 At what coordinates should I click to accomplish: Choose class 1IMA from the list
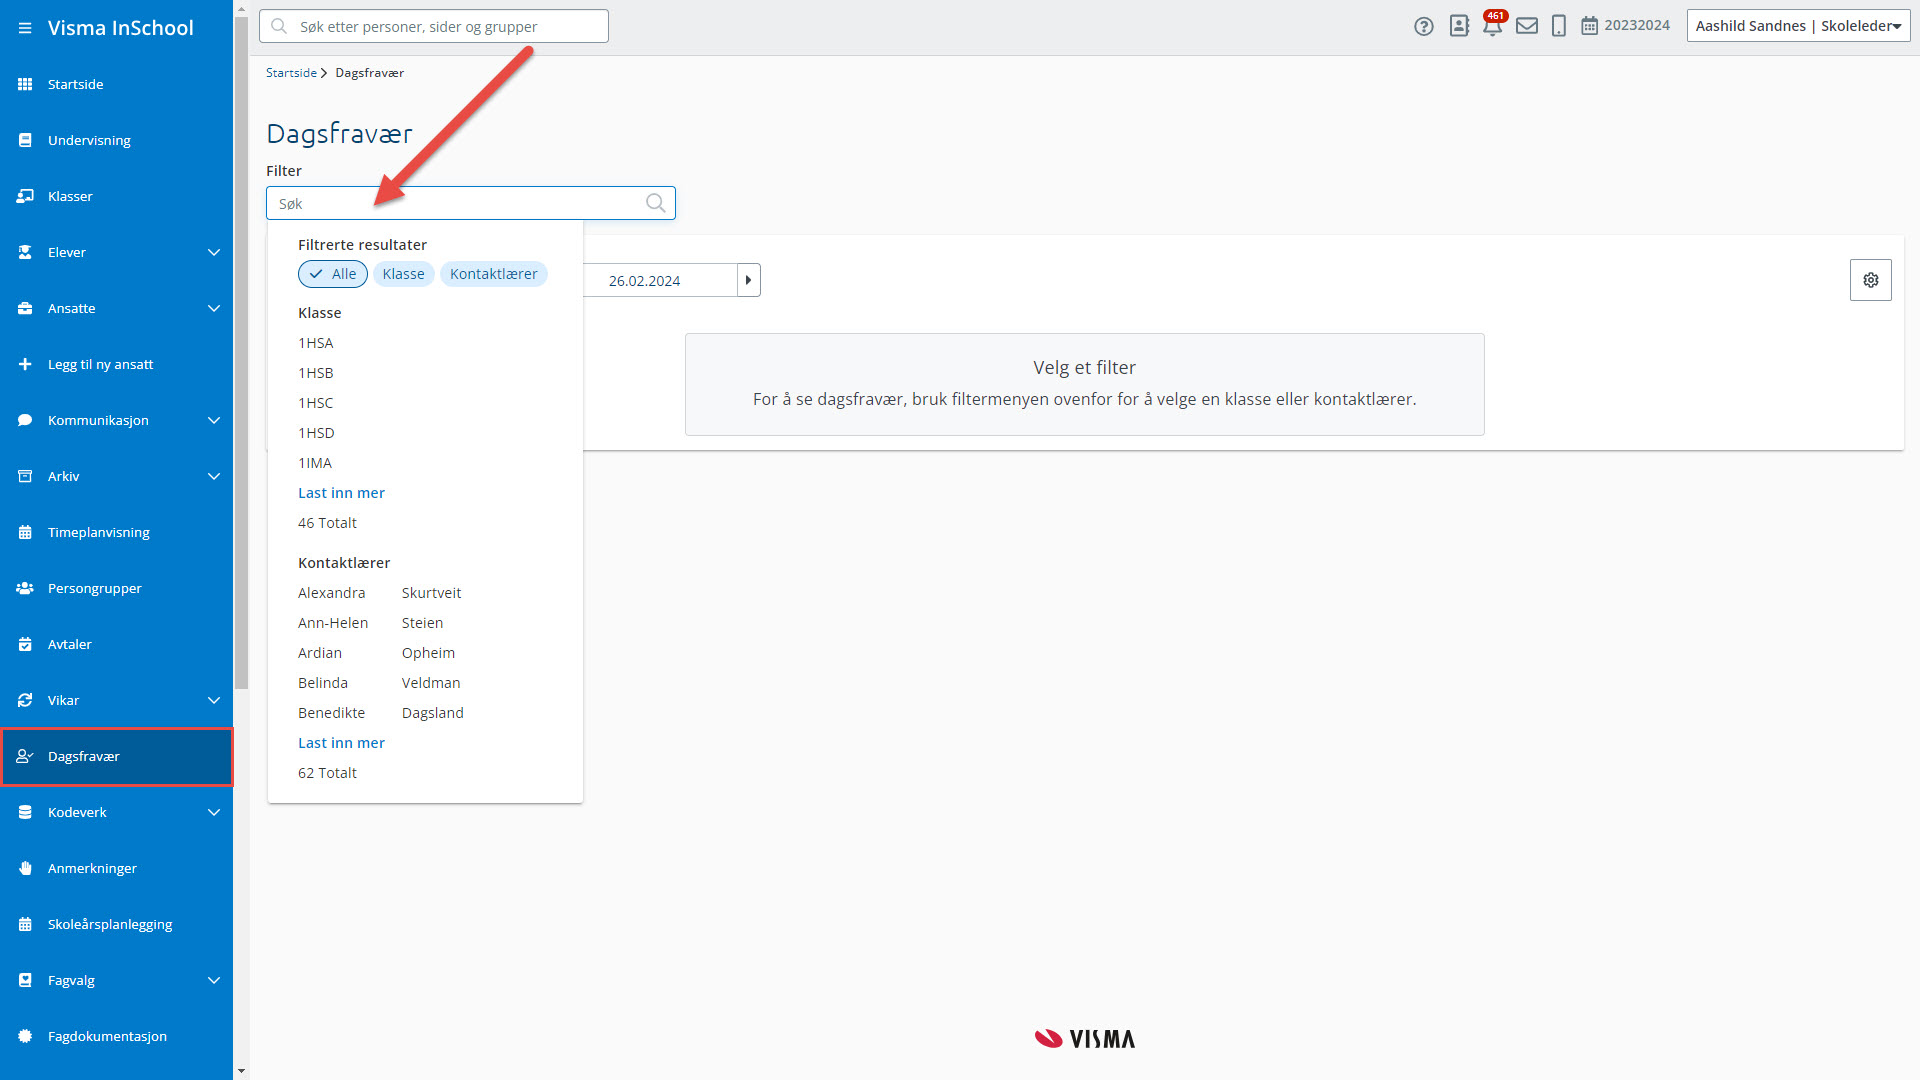point(315,463)
